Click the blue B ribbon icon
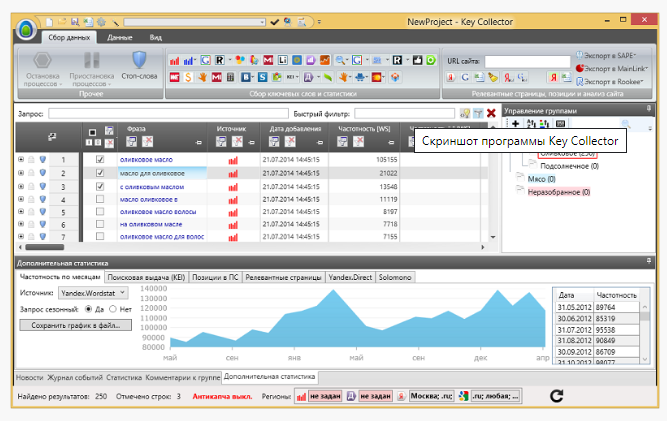667x421 pixels. 246,77
